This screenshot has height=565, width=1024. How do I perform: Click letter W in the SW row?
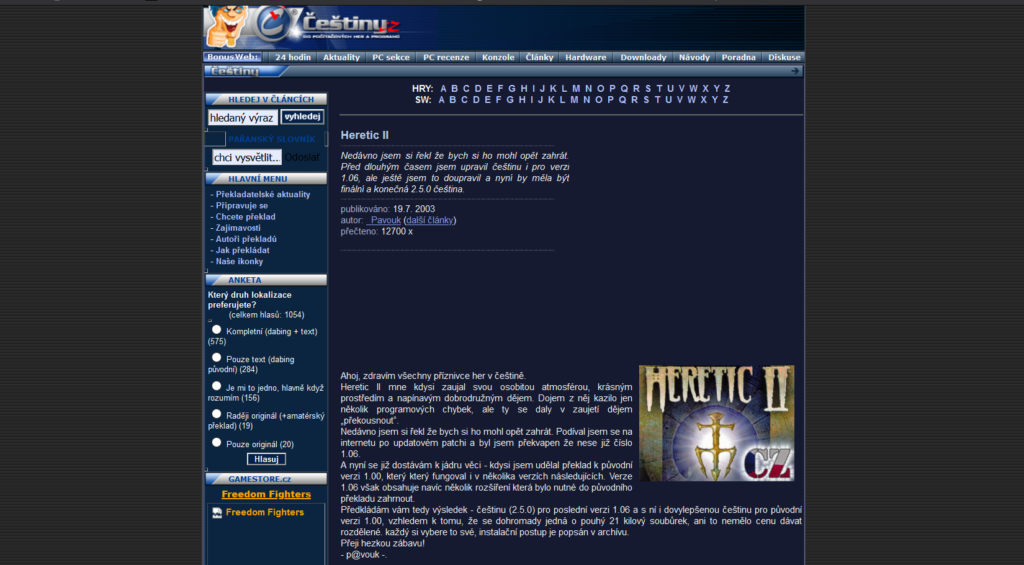(692, 100)
